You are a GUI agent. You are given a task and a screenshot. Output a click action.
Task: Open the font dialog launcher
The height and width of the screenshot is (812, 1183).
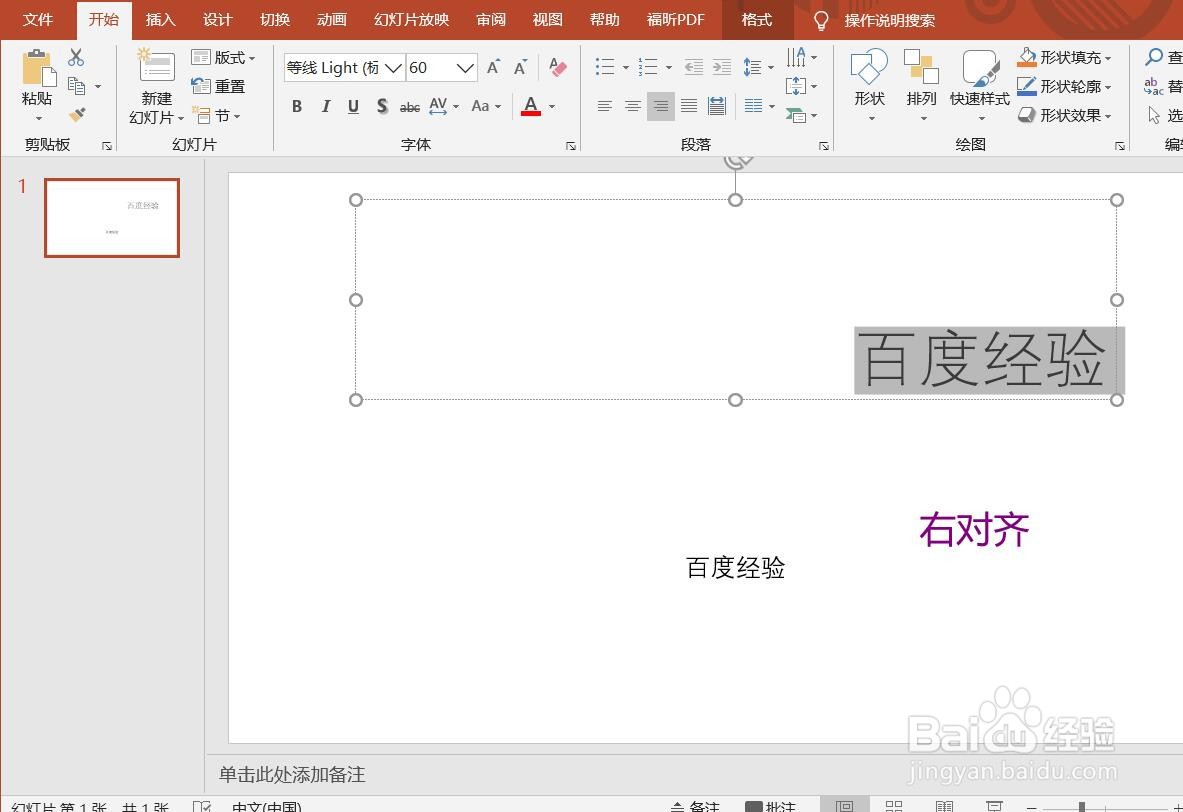tap(571, 146)
